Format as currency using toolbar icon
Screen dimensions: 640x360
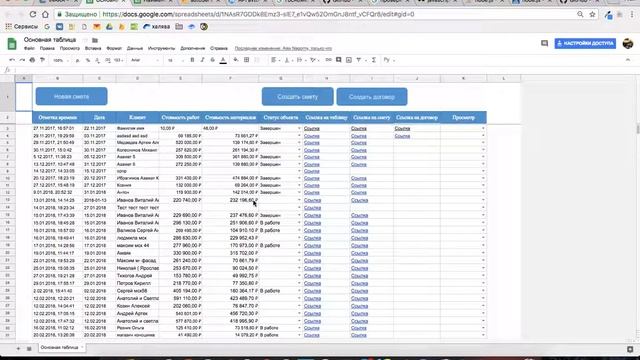coord(78,60)
